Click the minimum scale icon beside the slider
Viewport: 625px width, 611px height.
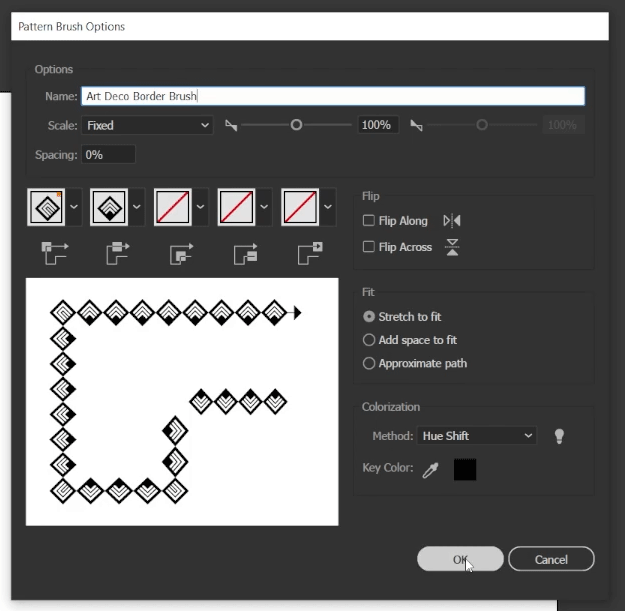click(231, 125)
